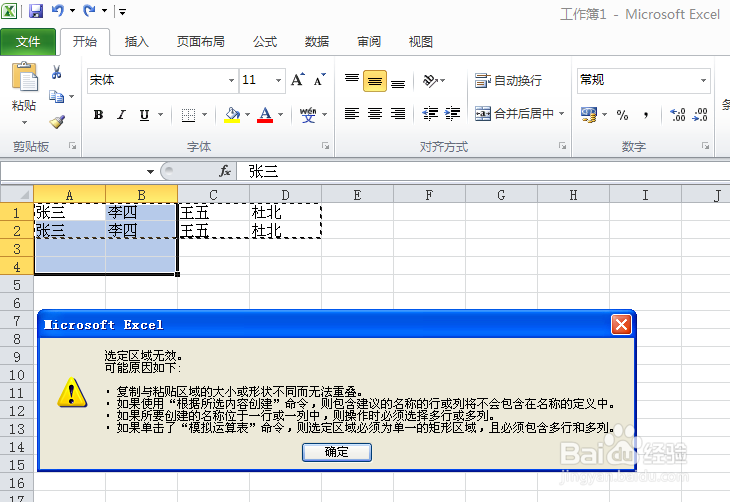This screenshot has height=502, width=730.
Task: Toggle top vertical alignment
Action: tap(352, 81)
